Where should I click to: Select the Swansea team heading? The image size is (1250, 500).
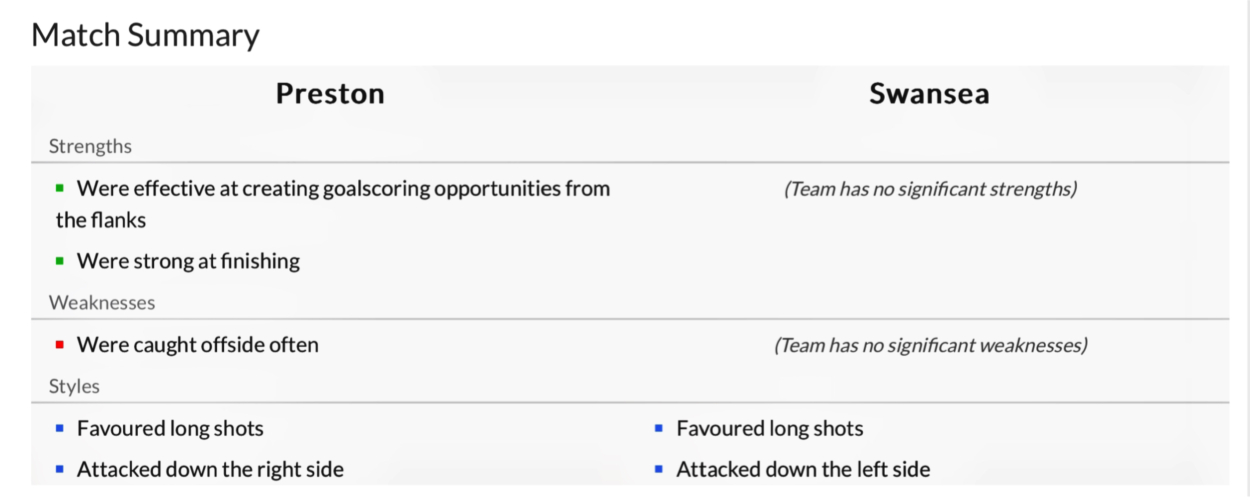click(929, 94)
